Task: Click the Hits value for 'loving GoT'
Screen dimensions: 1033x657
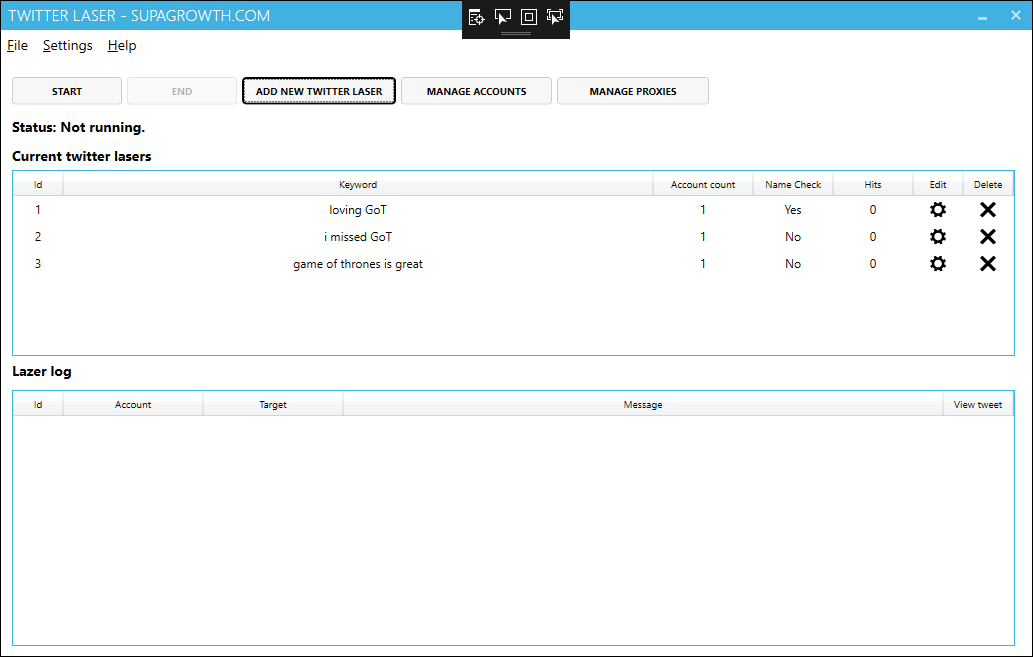Action: pyautogui.click(x=873, y=210)
